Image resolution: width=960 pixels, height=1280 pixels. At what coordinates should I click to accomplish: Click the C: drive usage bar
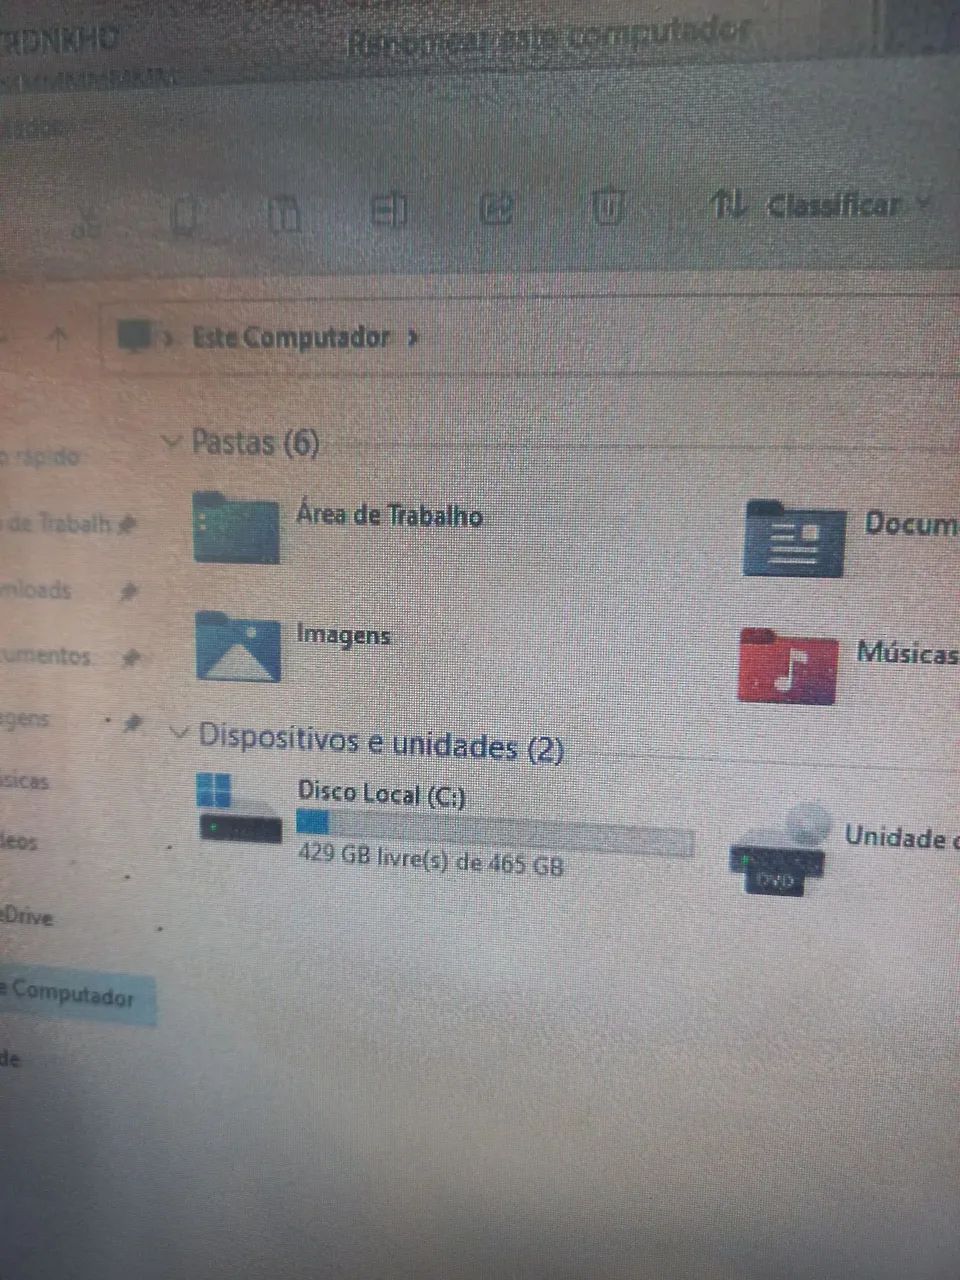(x=495, y=834)
